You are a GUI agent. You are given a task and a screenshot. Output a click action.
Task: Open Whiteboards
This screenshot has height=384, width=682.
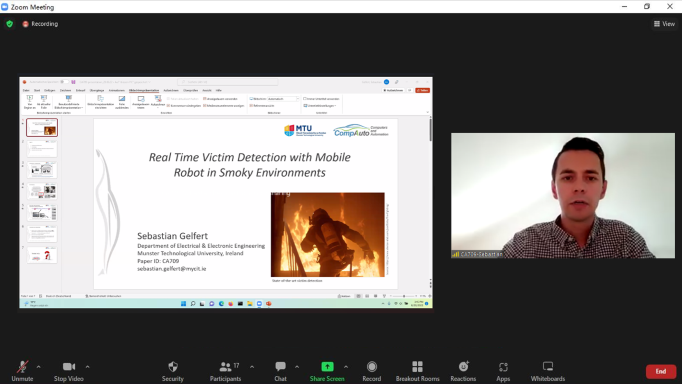pyautogui.click(x=548, y=371)
